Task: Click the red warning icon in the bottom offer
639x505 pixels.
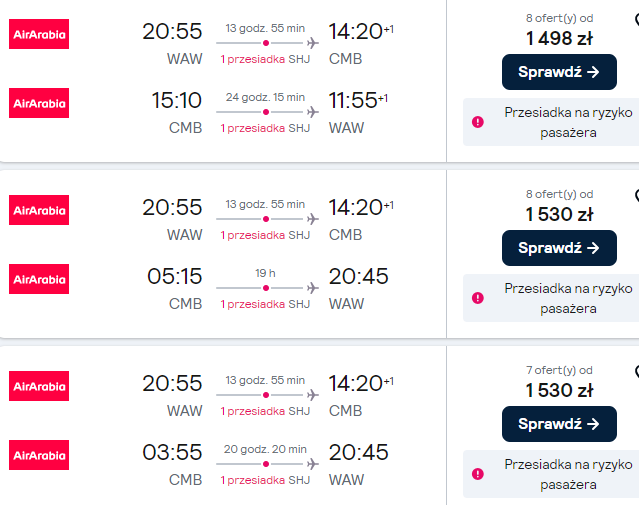Action: pos(478,474)
